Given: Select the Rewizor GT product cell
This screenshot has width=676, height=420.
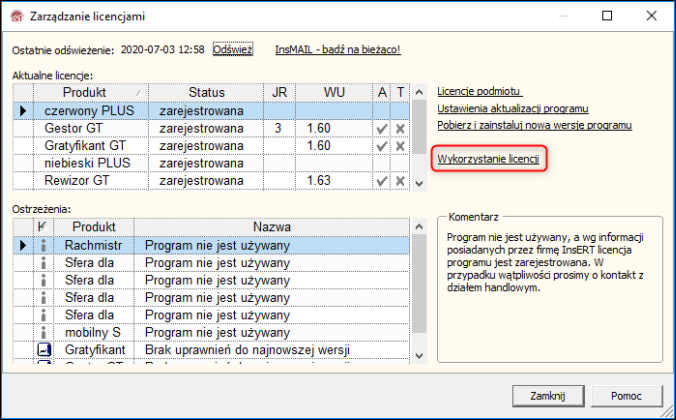Looking at the screenshot, I should pos(91,180).
